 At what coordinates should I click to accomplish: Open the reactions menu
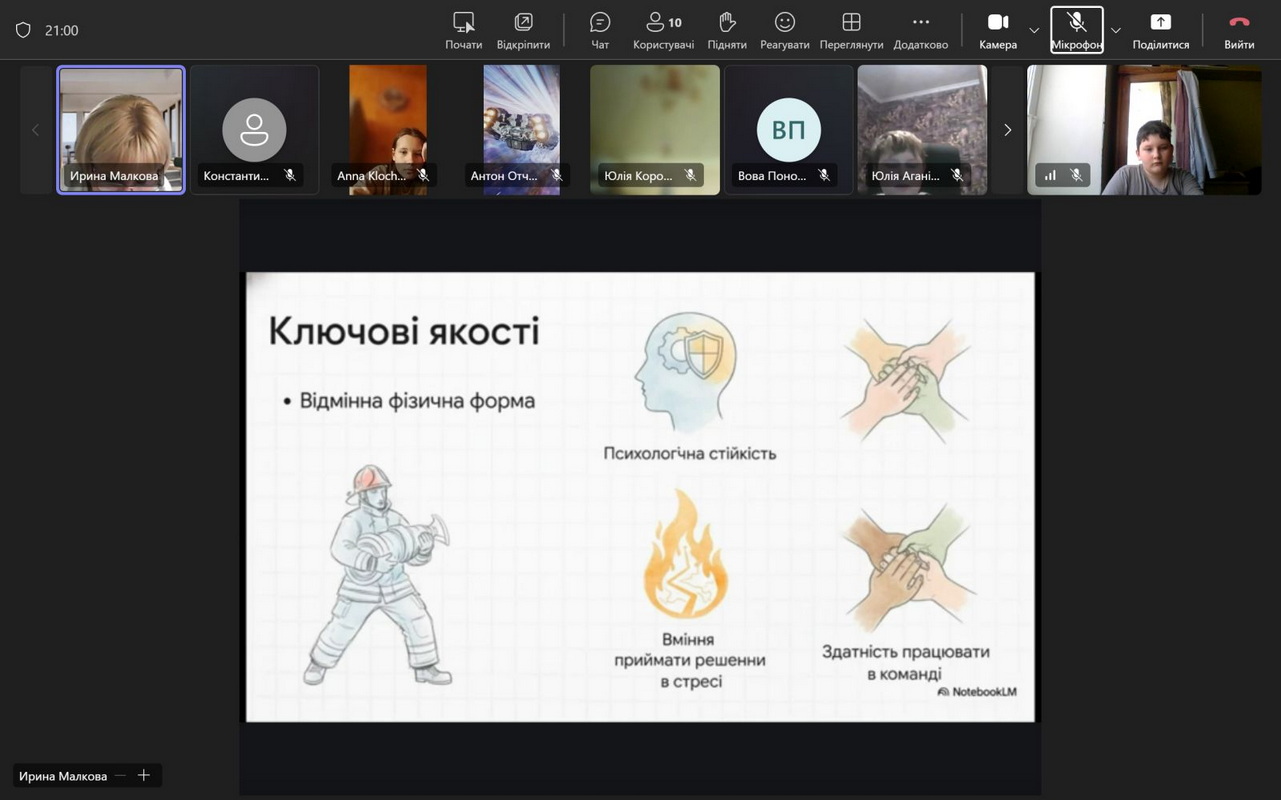click(784, 30)
